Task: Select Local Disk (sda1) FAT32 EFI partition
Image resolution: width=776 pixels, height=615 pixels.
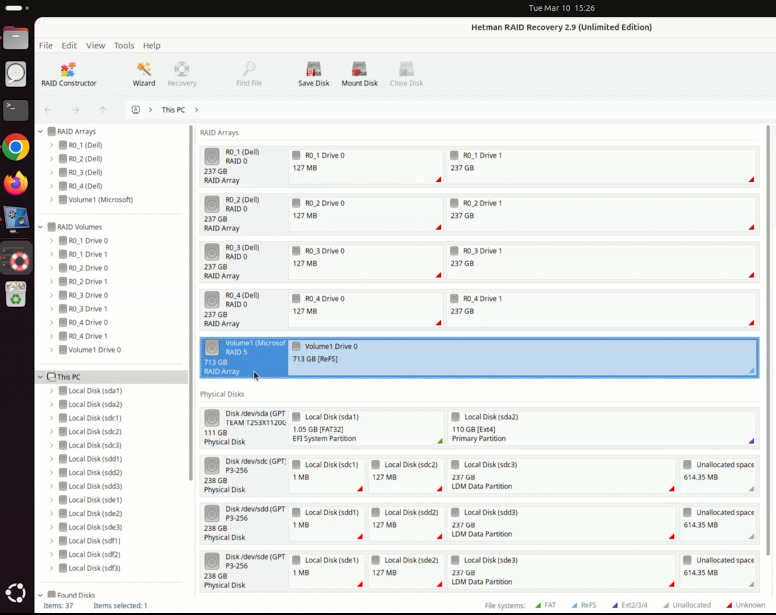Action: [x=367, y=427]
